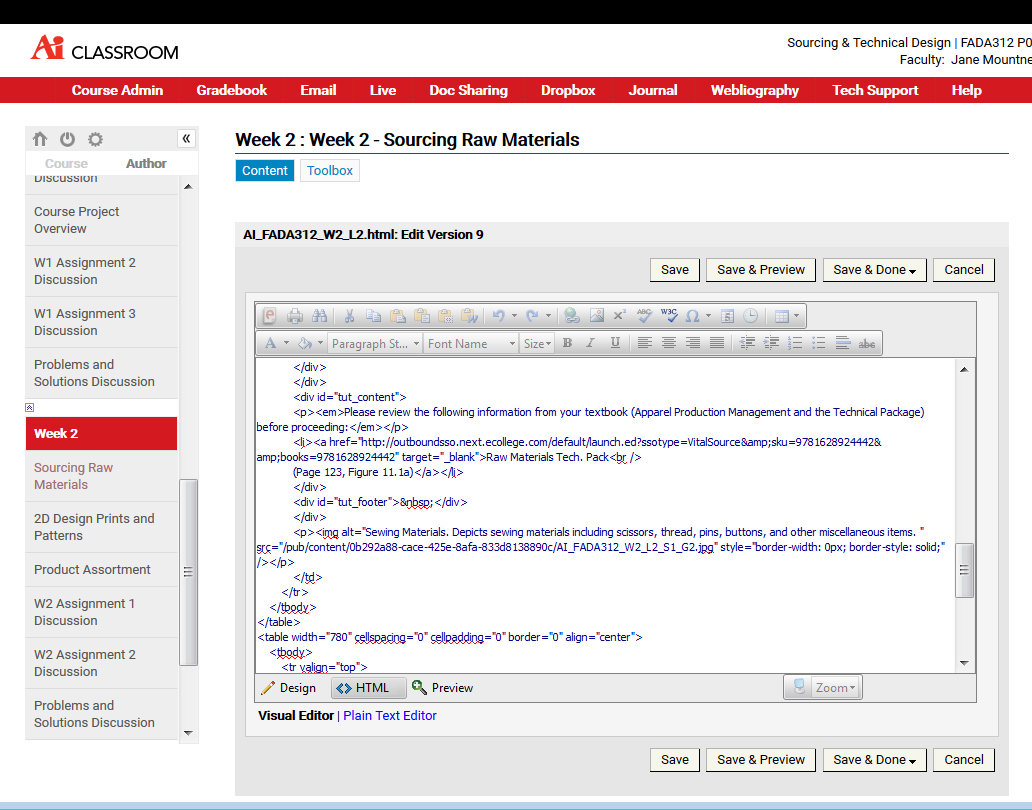Switch to the Toolbox tab
This screenshot has height=810, width=1032.
(x=329, y=171)
